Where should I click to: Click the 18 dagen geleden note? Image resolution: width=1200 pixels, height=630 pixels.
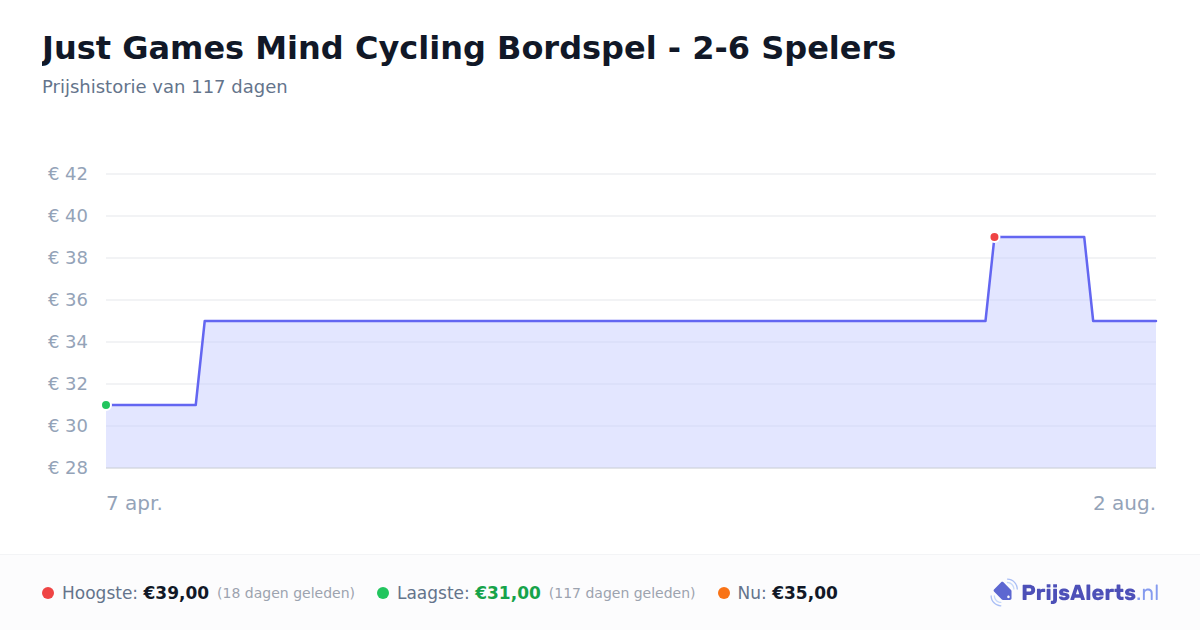pyautogui.click(x=286, y=593)
